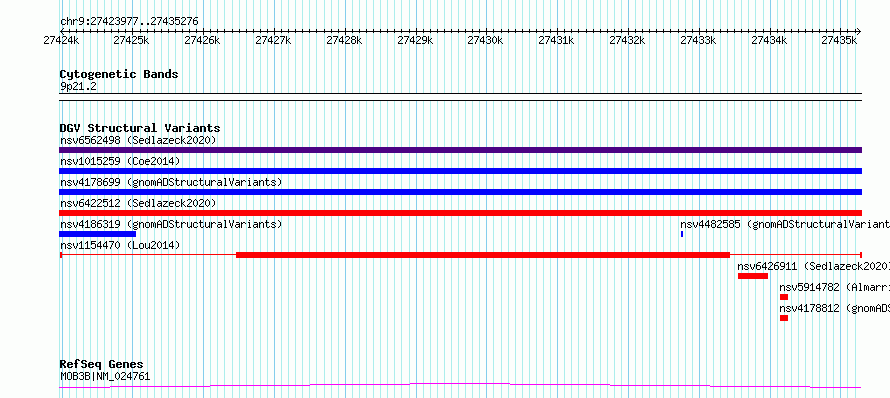Click the 27425k ruler mark
This screenshot has width=890, height=398.
tap(132, 40)
